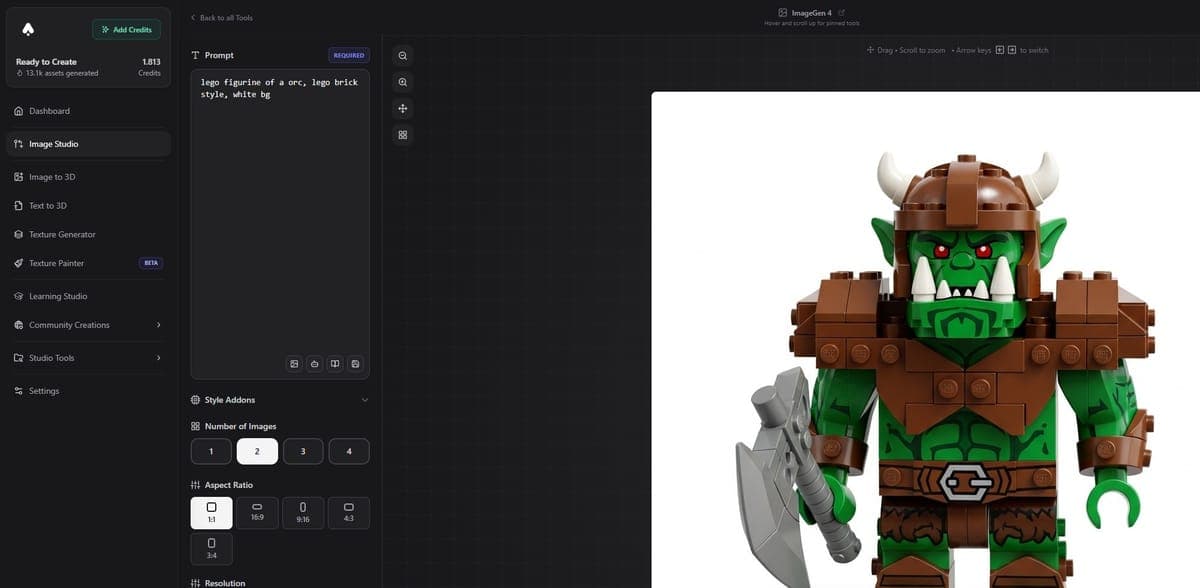Click the BETA badge next to Texture Painter
The width and height of the screenshot is (1200, 588).
(150, 263)
